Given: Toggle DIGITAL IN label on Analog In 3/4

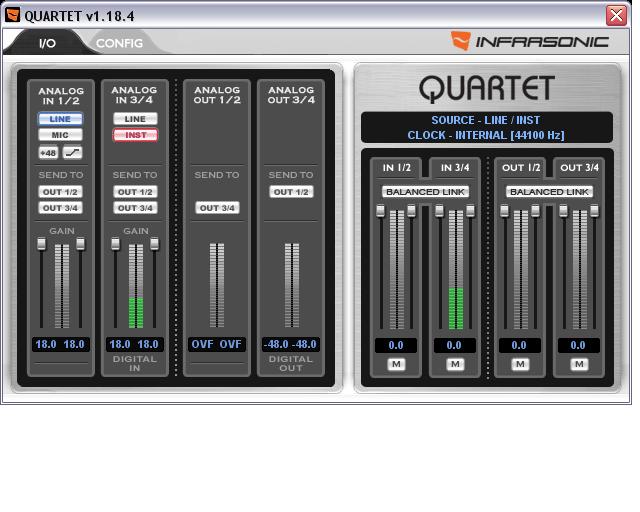Looking at the screenshot, I should pos(135,363).
